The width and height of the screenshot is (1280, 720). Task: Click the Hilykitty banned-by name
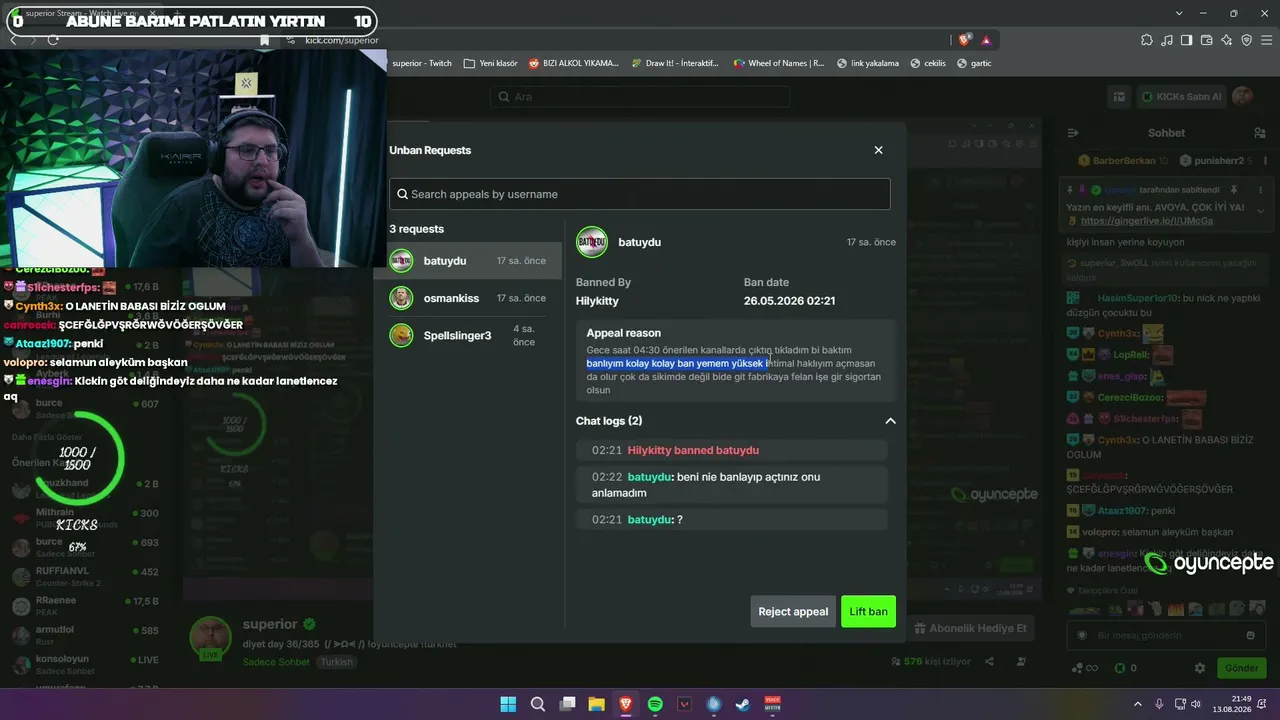tap(597, 301)
